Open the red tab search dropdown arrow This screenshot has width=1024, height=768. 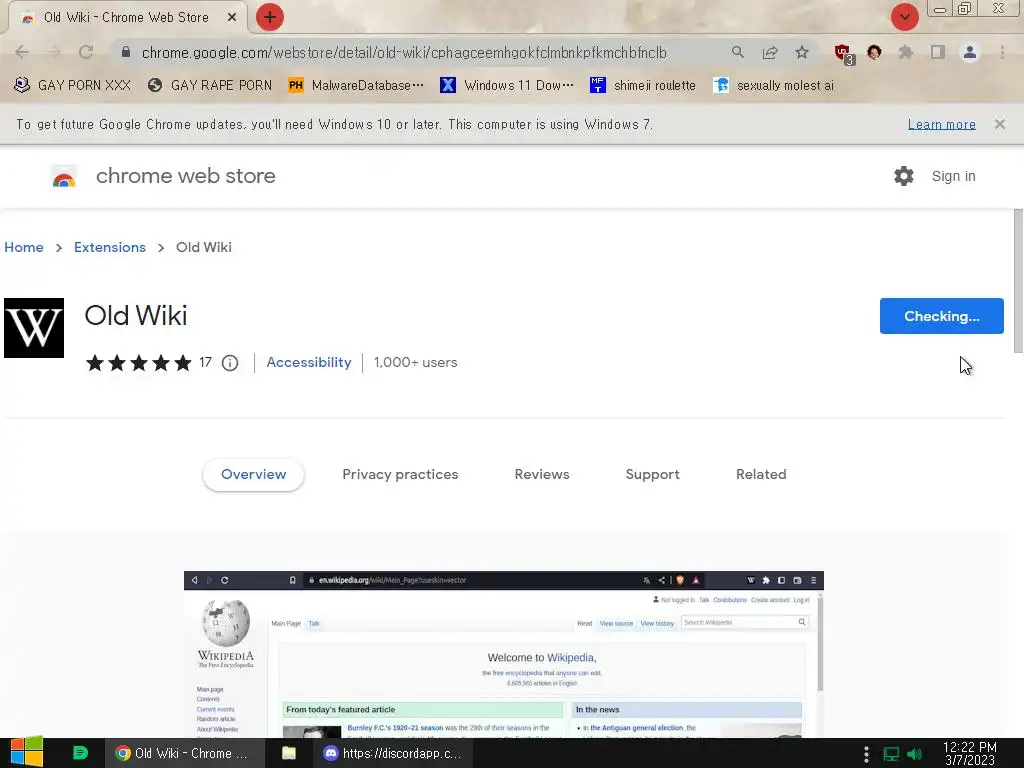(x=904, y=17)
